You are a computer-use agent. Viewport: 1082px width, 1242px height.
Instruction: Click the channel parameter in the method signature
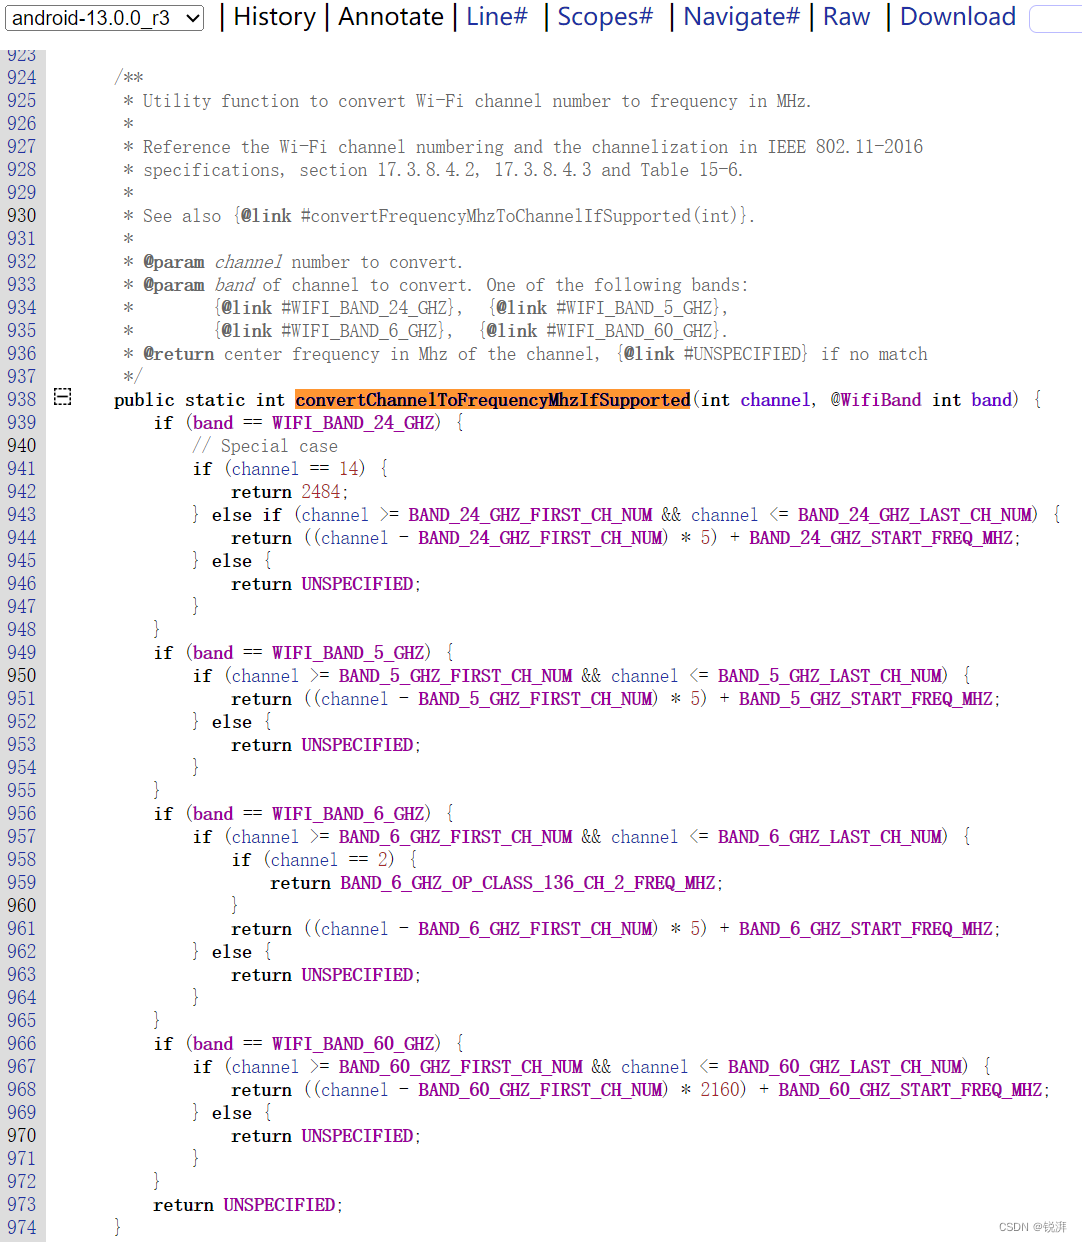[775, 400]
